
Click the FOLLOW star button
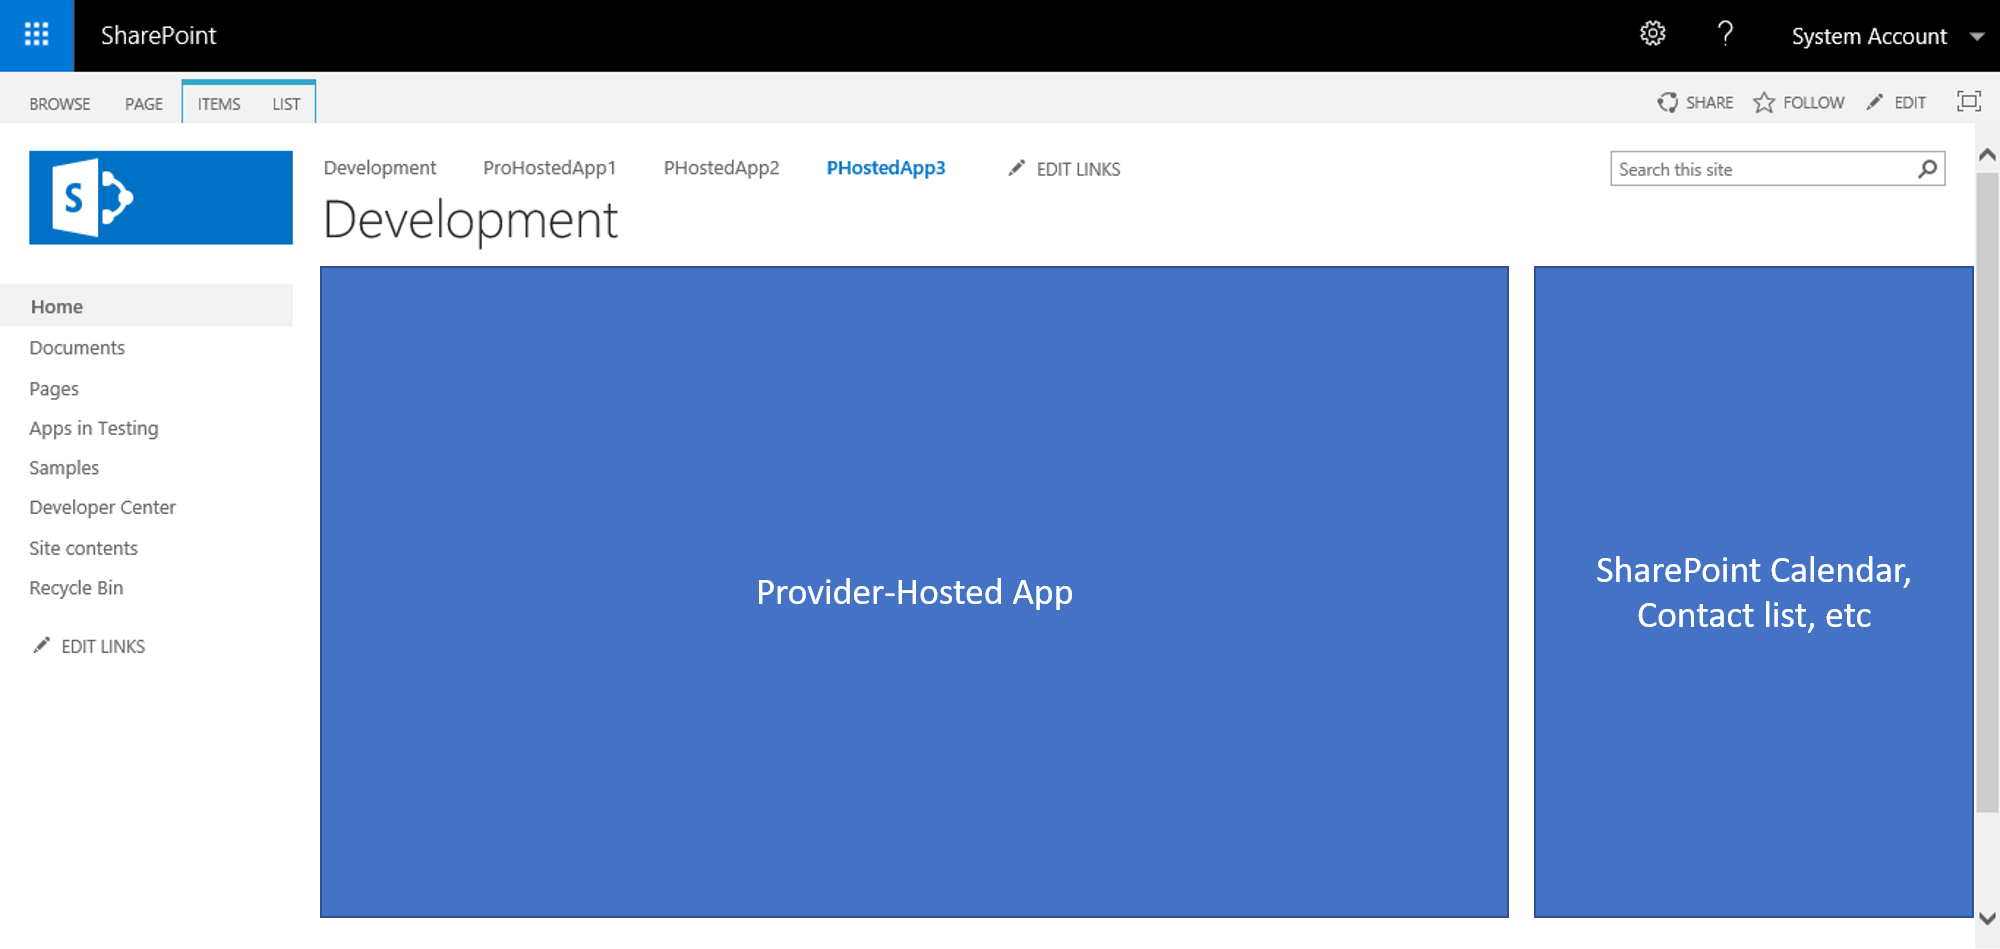pyautogui.click(x=1799, y=102)
